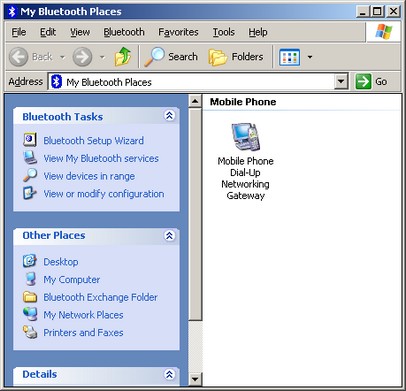Screen dimensions: 406x391
Task: Minimize the My Bluetooth Places window
Action: 362,12
